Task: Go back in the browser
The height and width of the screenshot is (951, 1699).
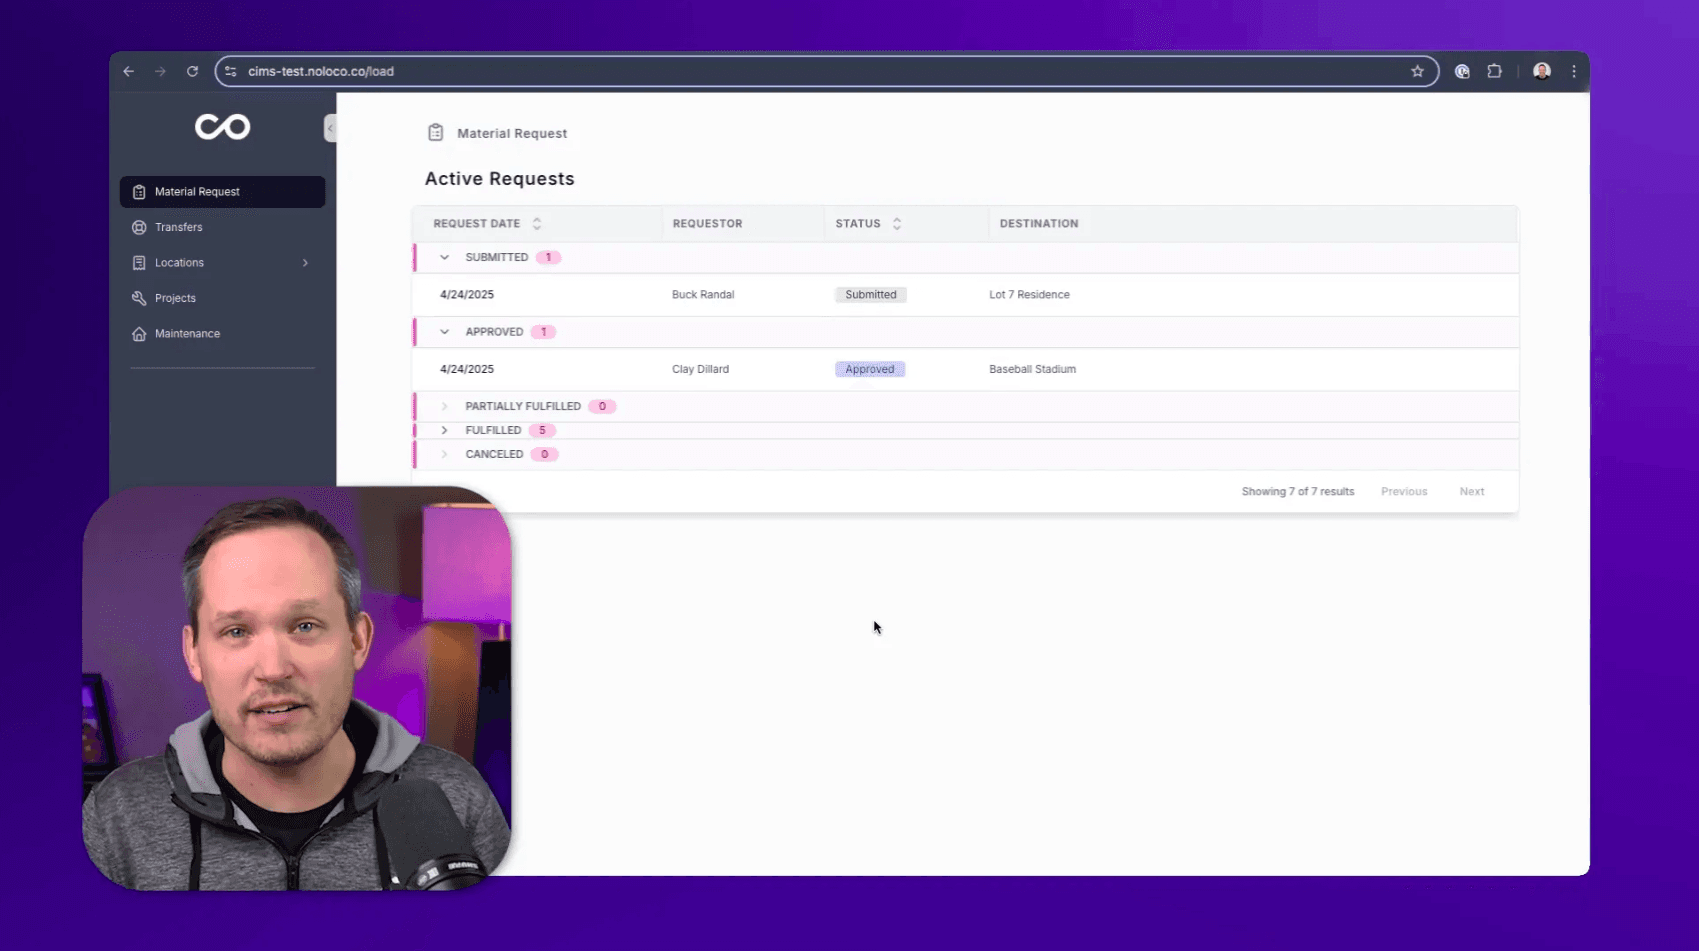Action: coord(128,71)
